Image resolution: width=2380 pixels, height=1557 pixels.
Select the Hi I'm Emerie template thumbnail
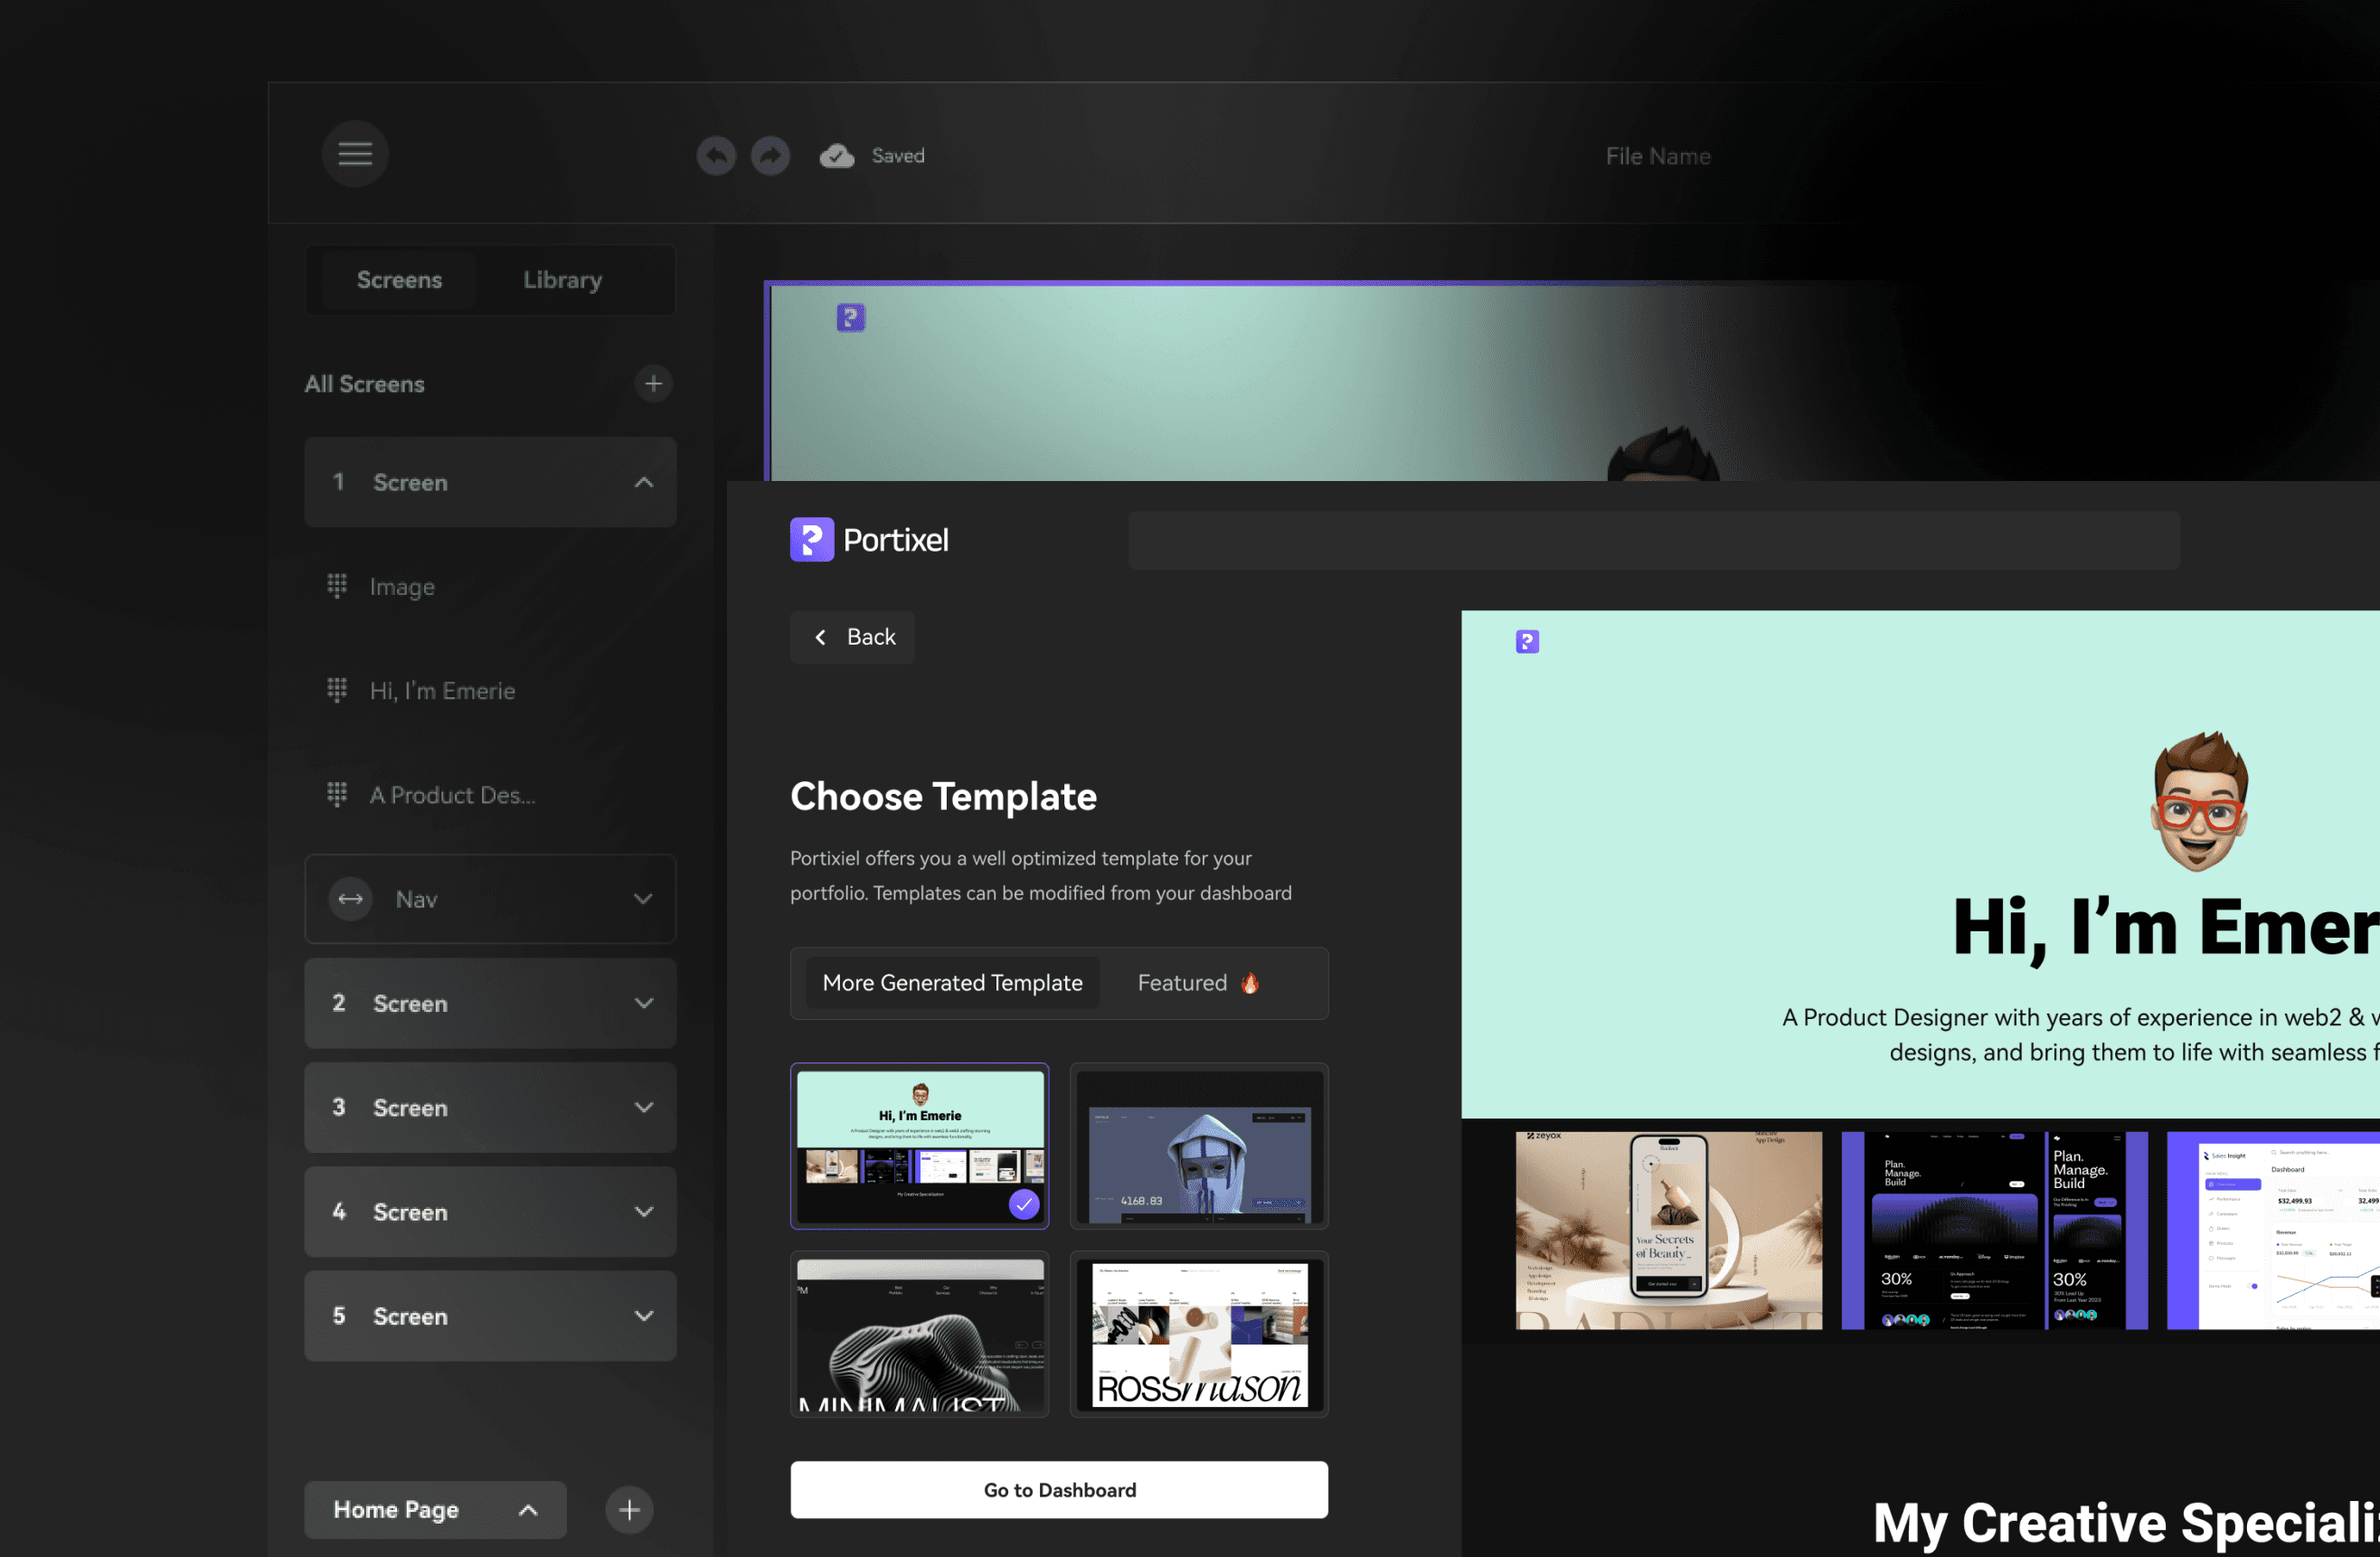click(x=919, y=1146)
